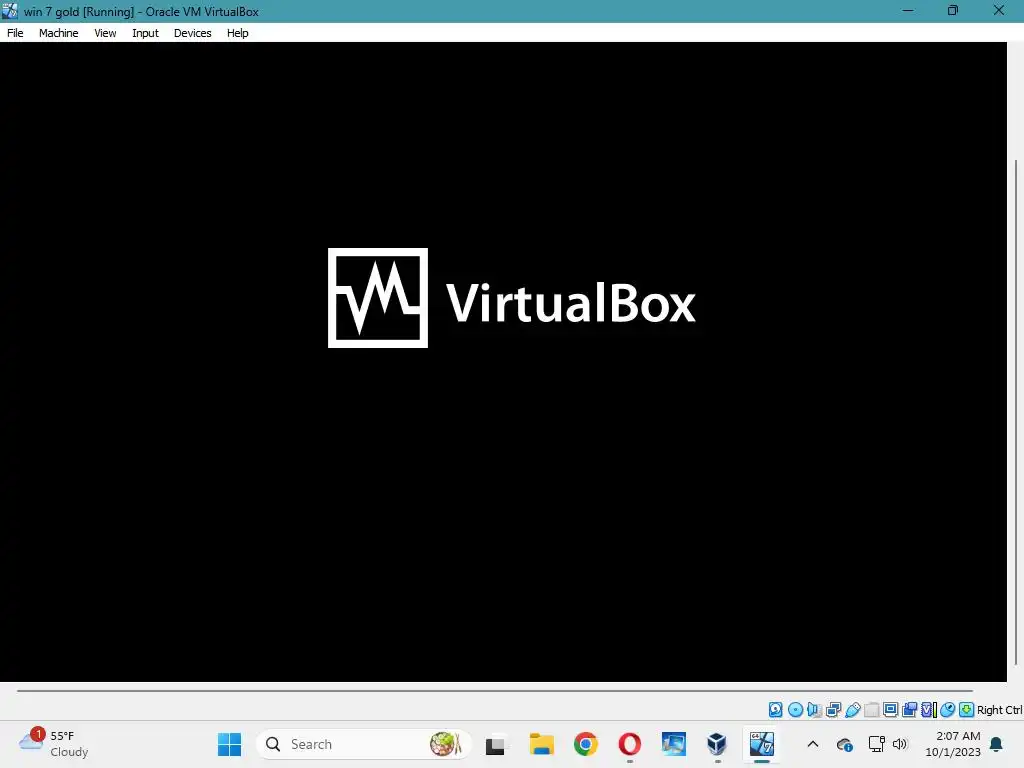Open the Help menu
The width and height of the screenshot is (1024, 768).
click(238, 33)
